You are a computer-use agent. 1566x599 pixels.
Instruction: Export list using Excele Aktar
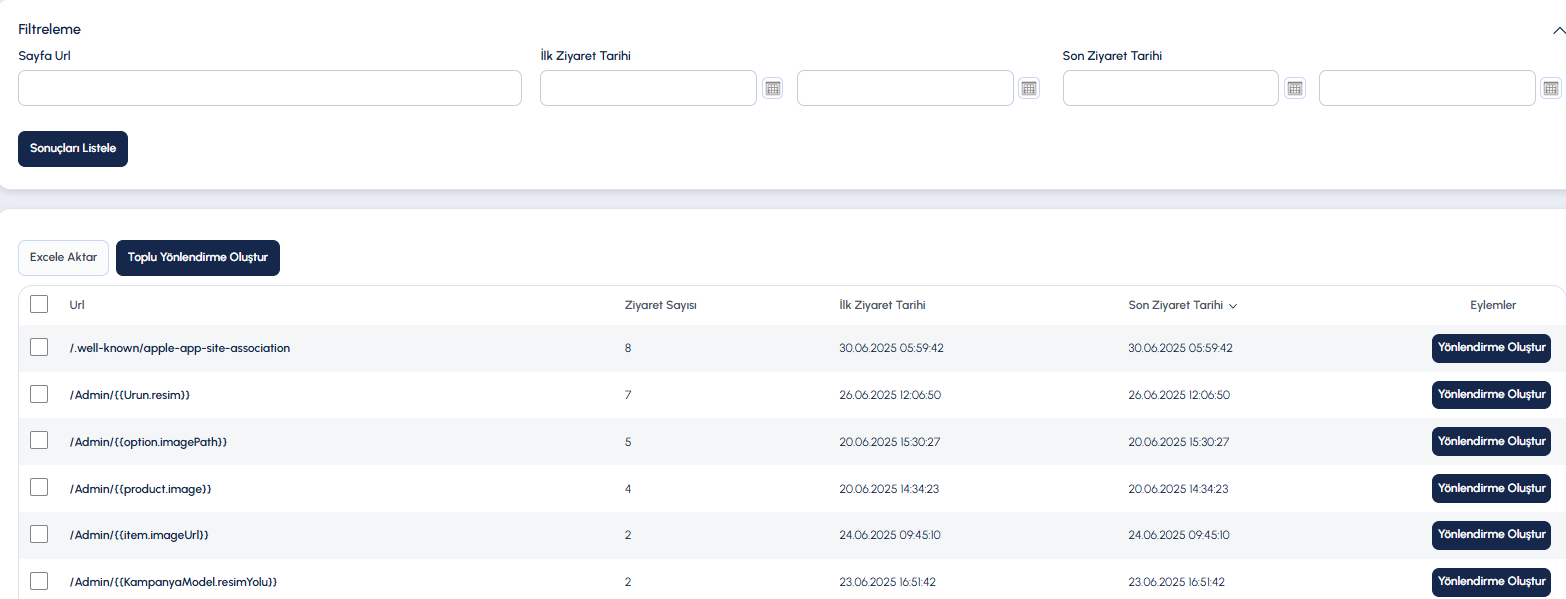63,257
